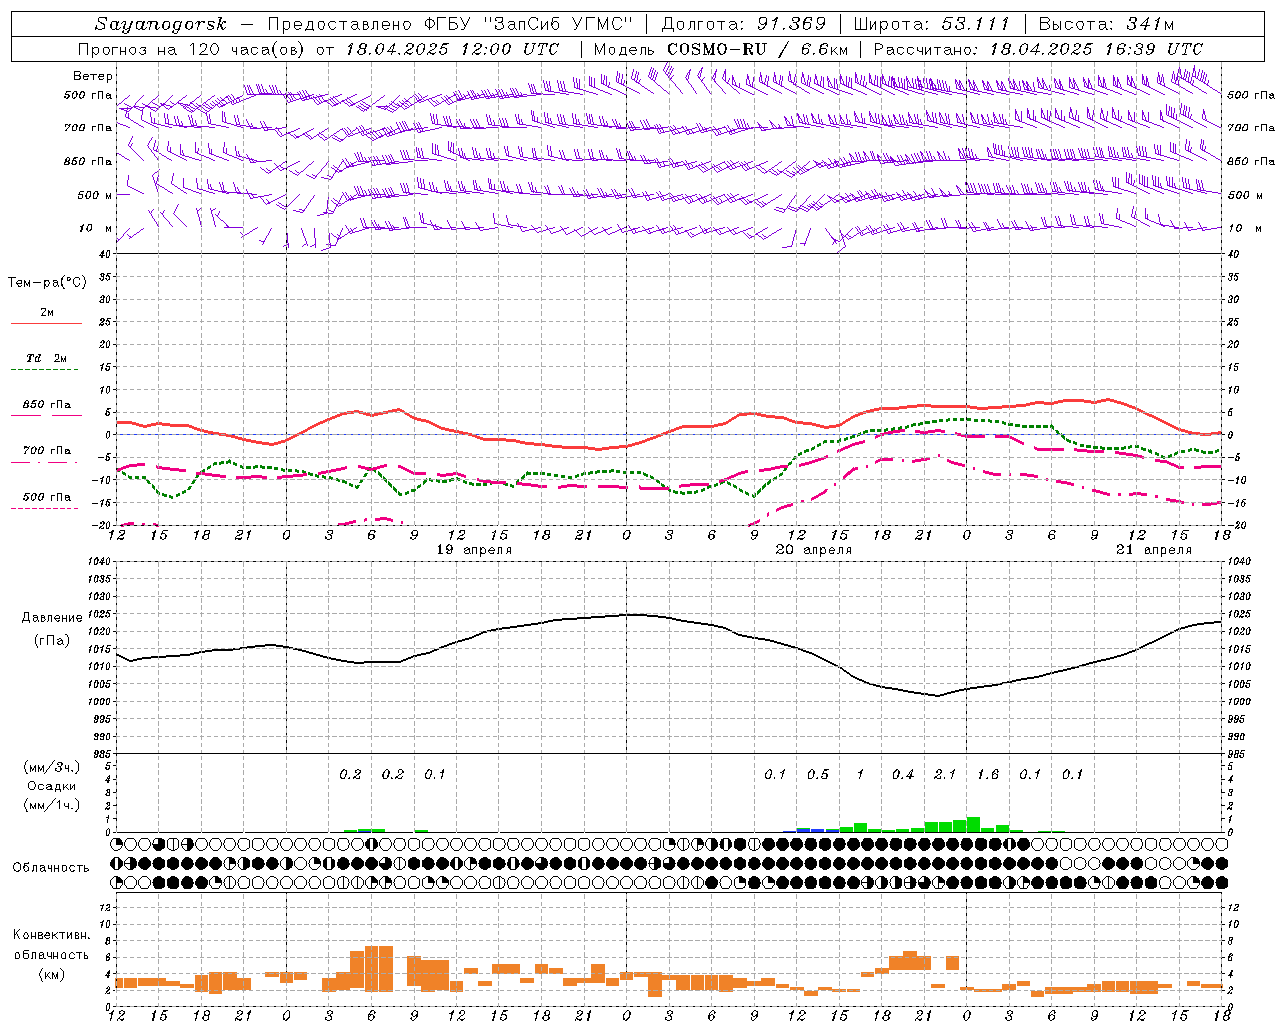Click the "1.6" precipitation amount value
This screenshot has height=1024, width=1280.
click(x=988, y=775)
